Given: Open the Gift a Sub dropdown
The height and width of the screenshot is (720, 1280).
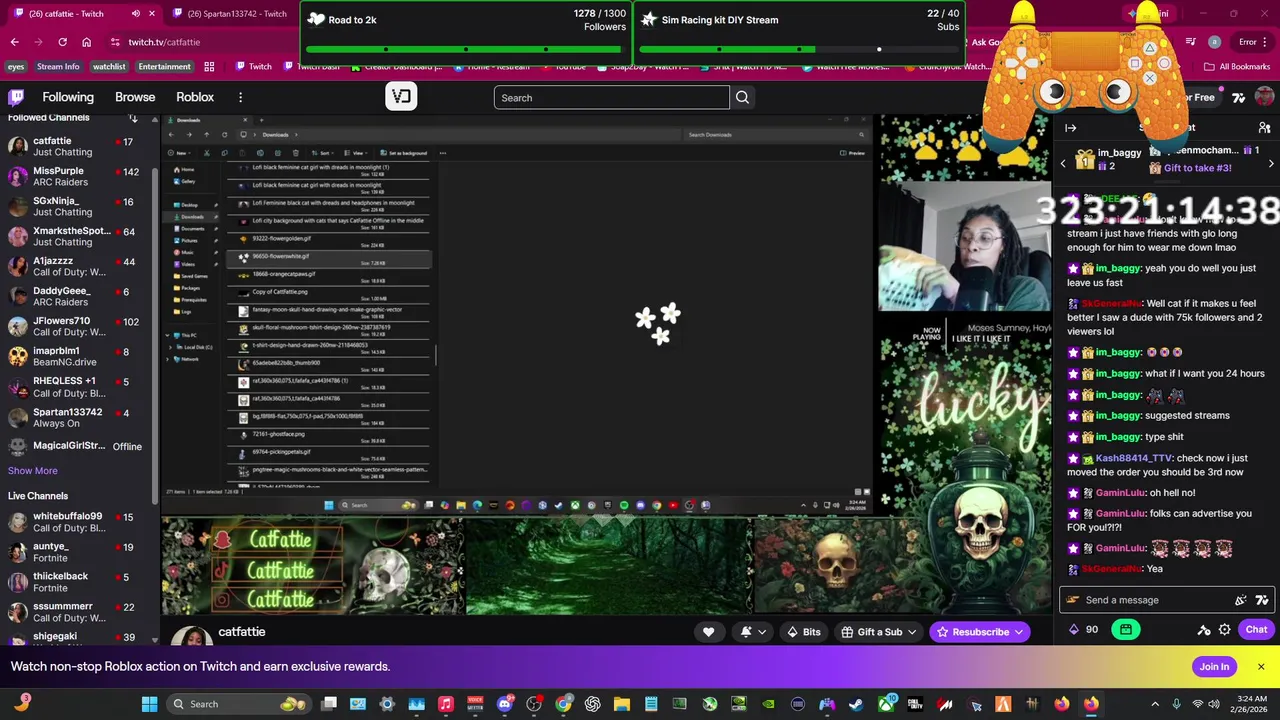Looking at the screenshot, I should pos(879,632).
